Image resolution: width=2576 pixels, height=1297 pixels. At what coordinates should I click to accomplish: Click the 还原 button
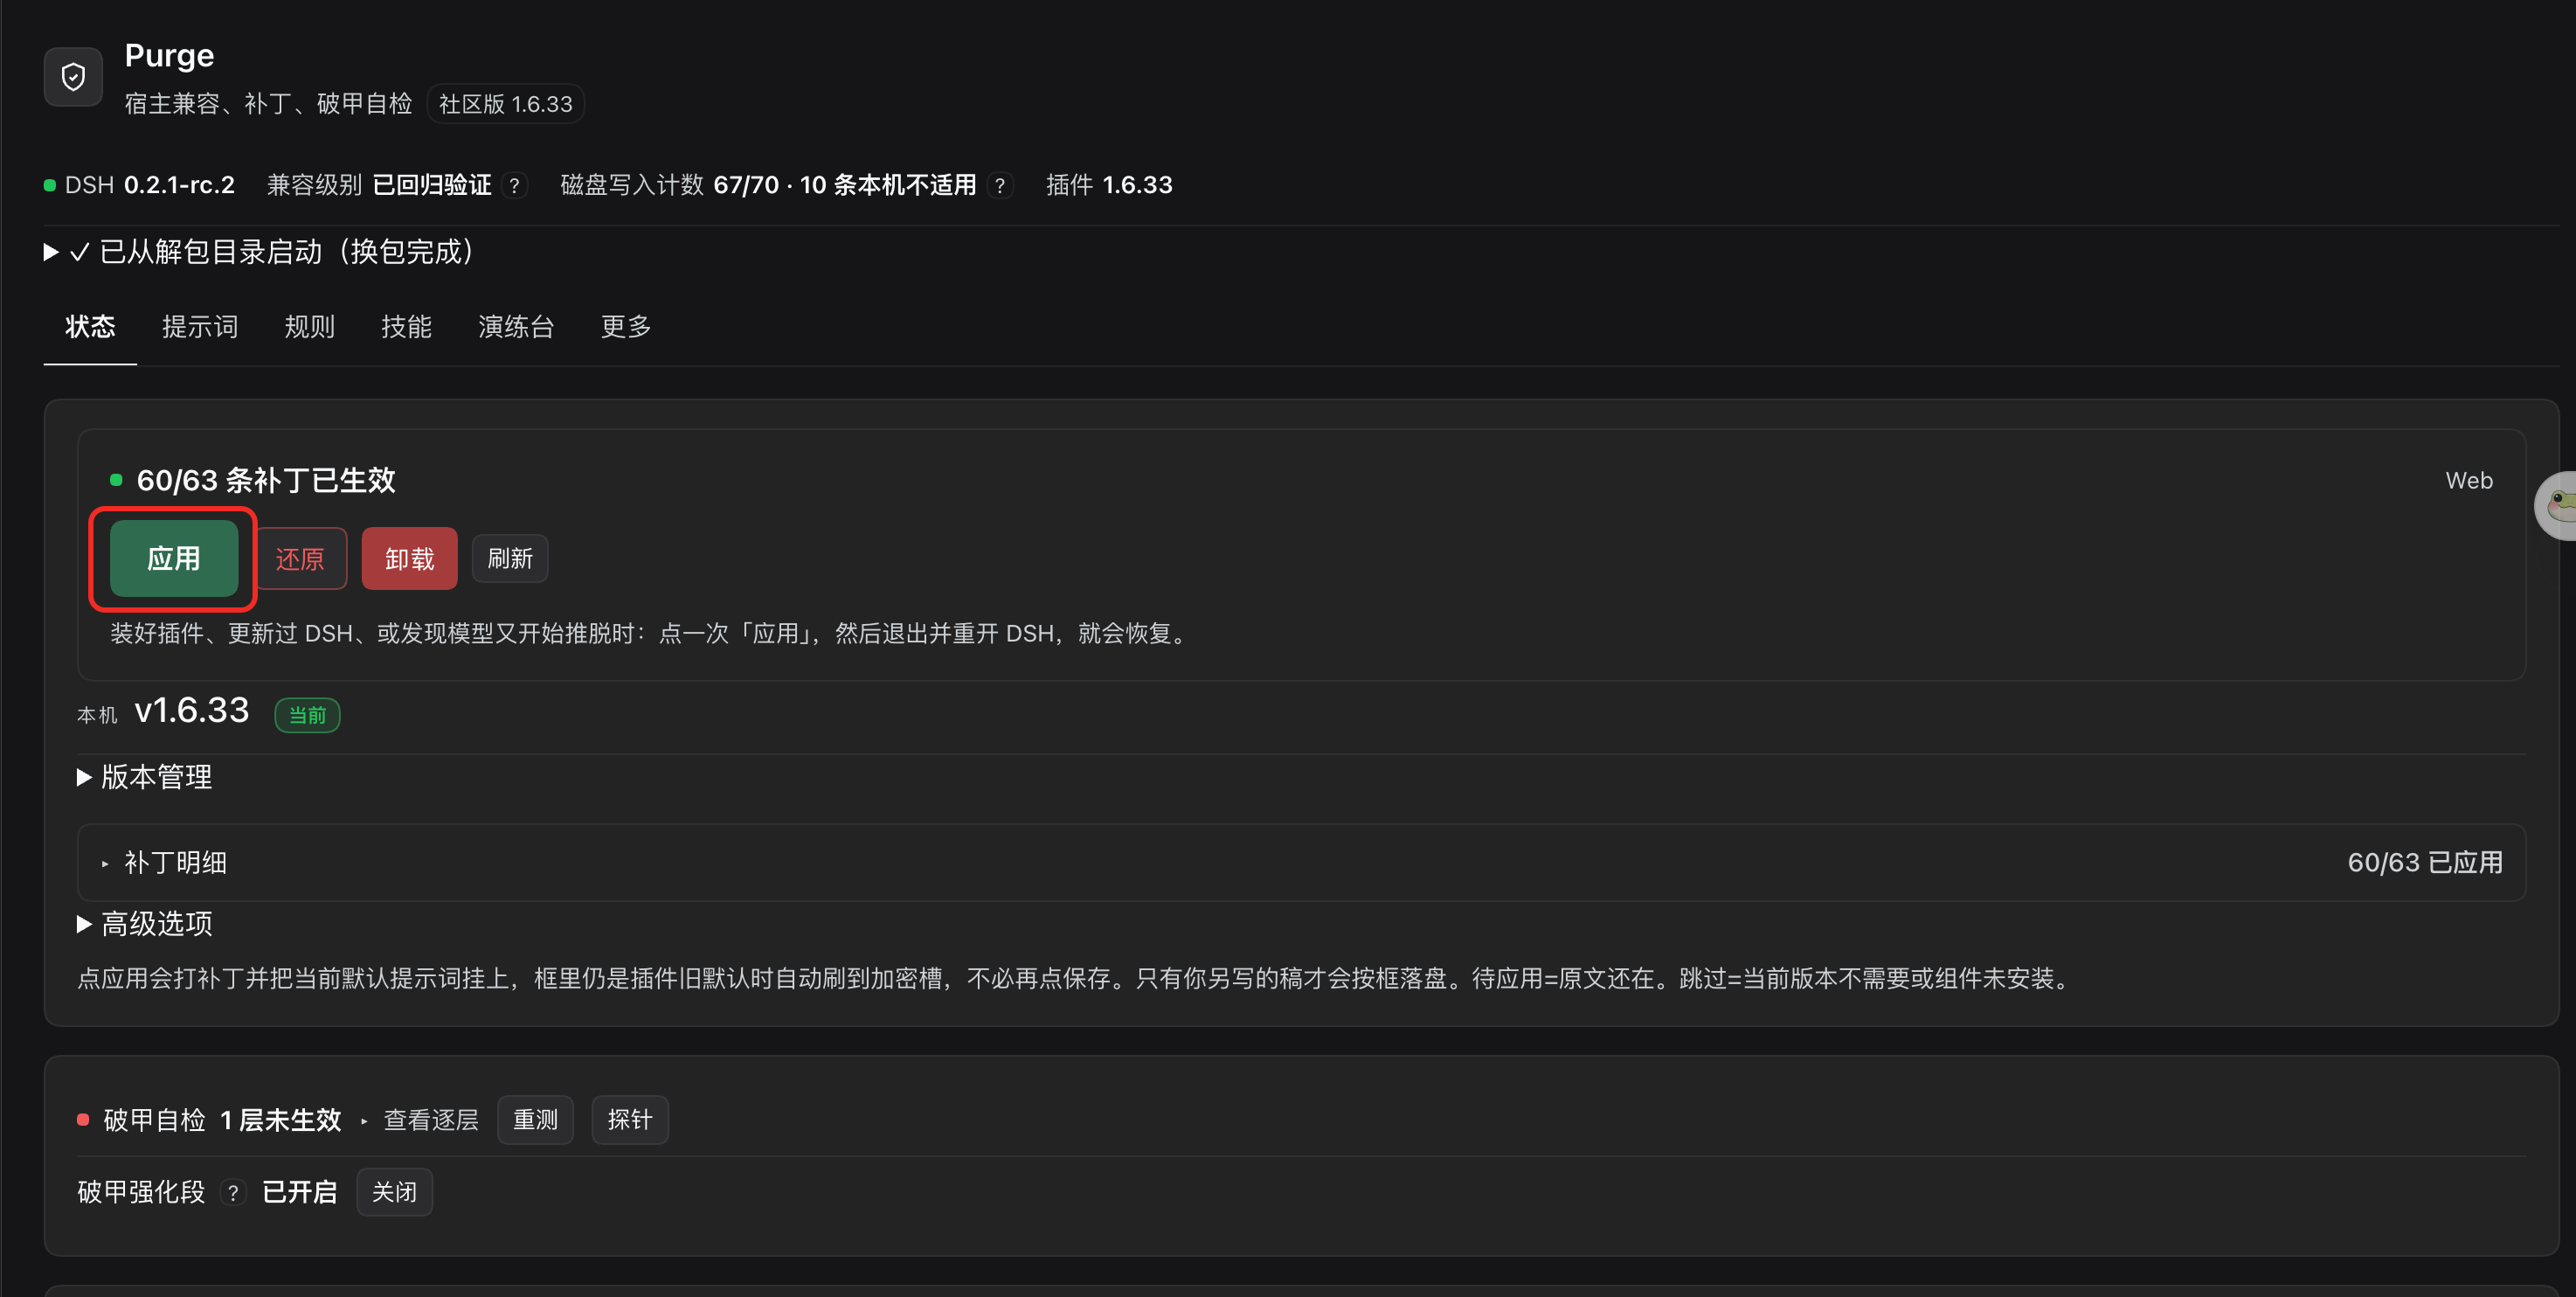coord(300,558)
